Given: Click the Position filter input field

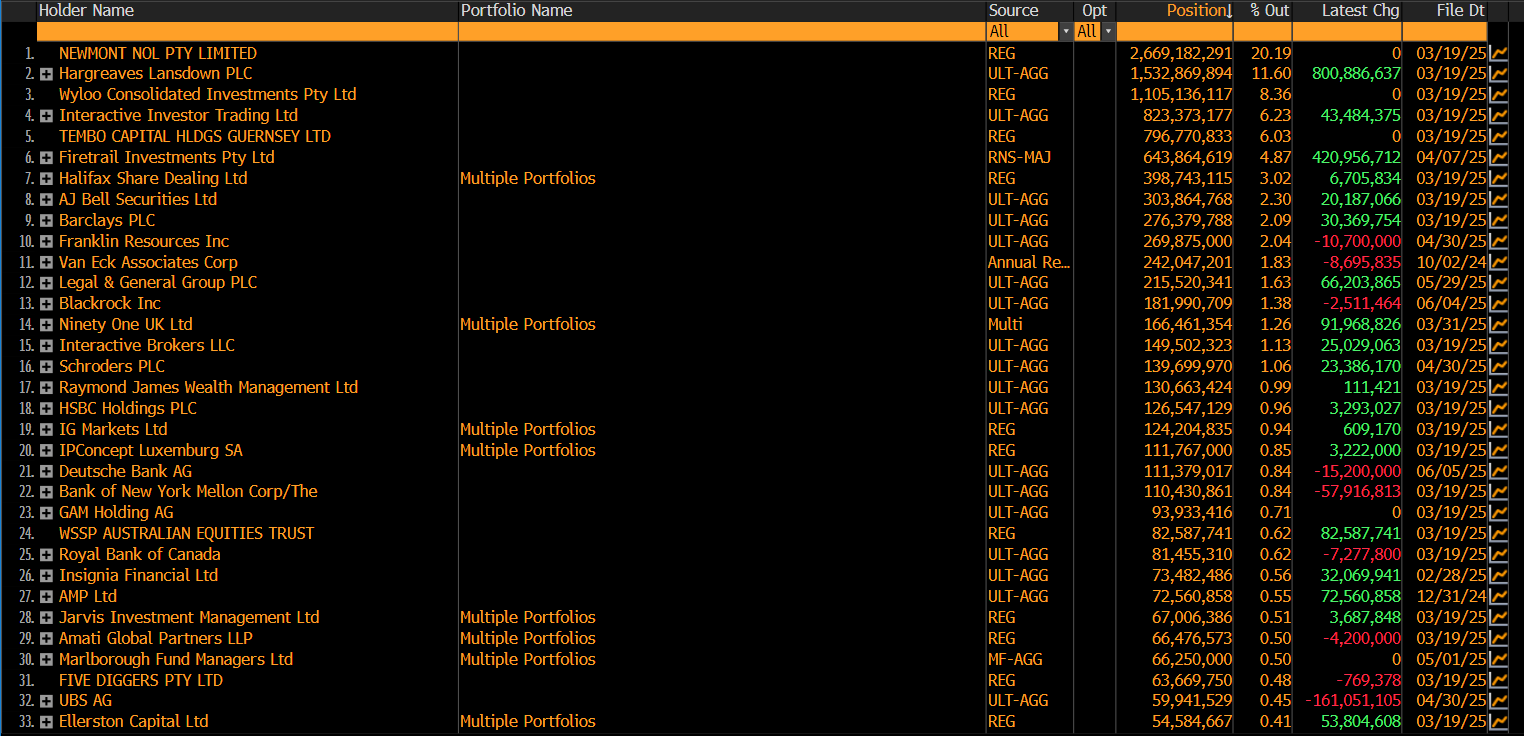Looking at the screenshot, I should click(x=1174, y=32).
